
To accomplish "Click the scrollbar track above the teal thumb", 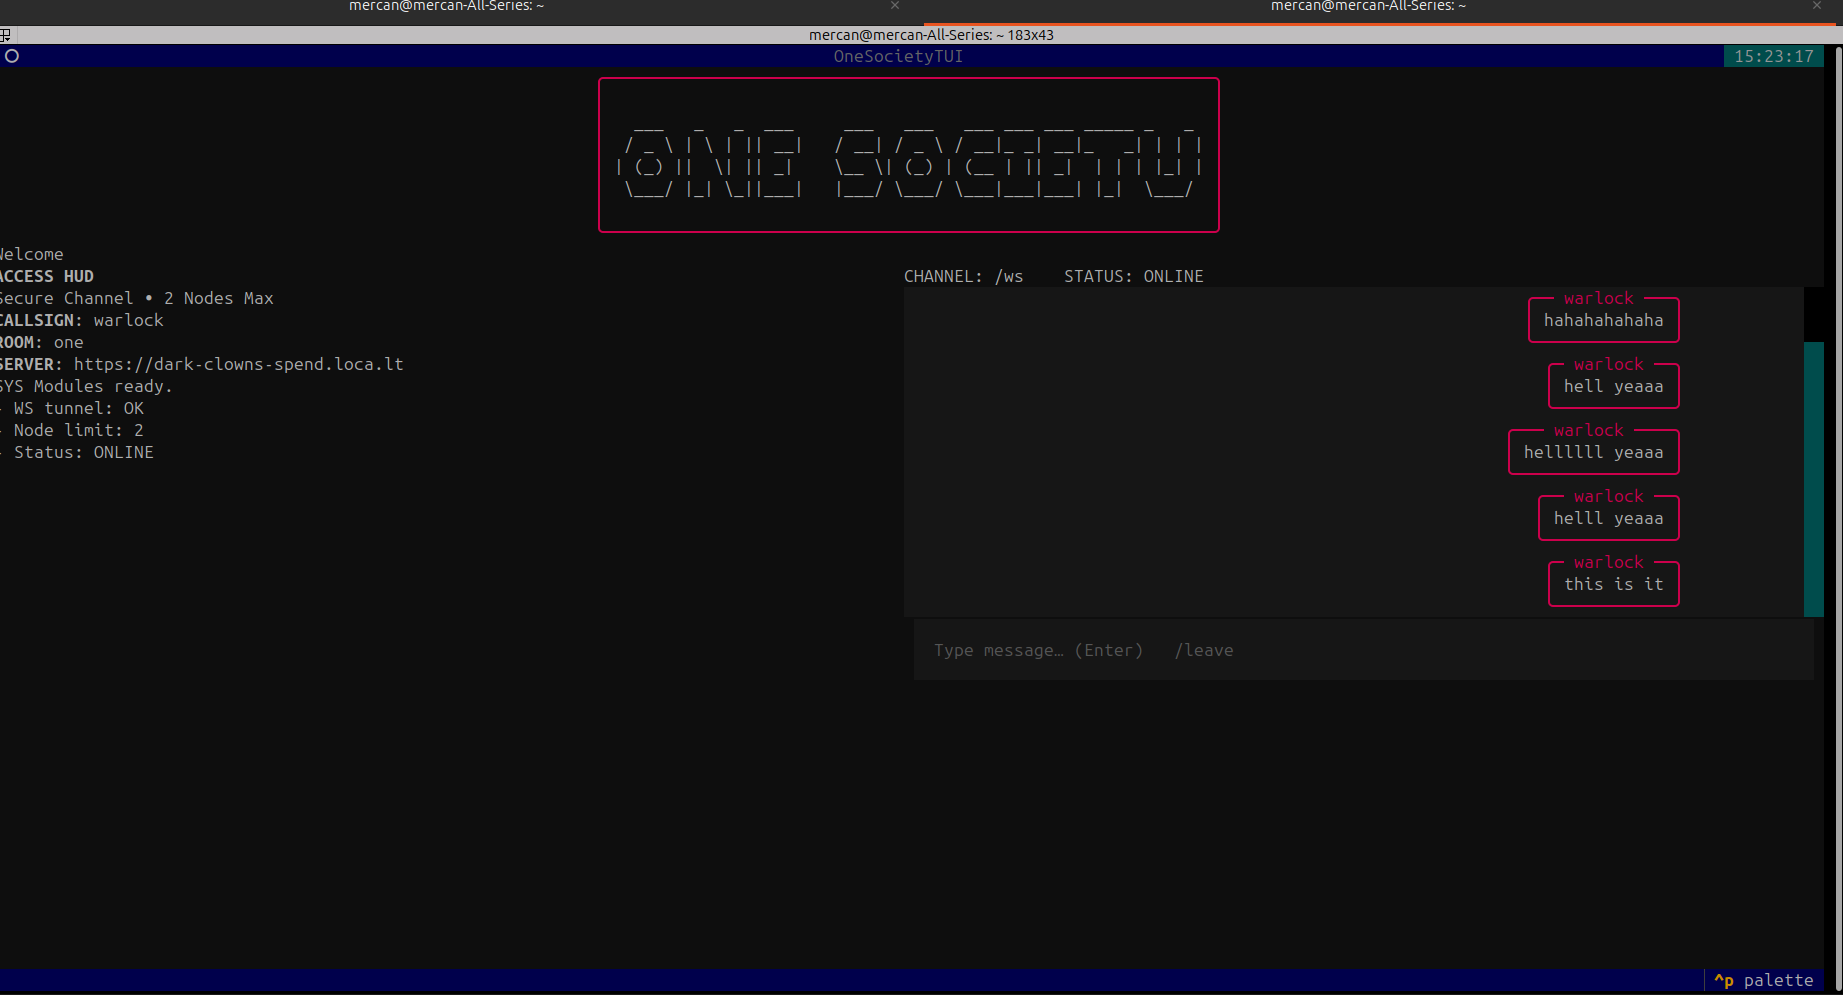I will tap(1813, 314).
